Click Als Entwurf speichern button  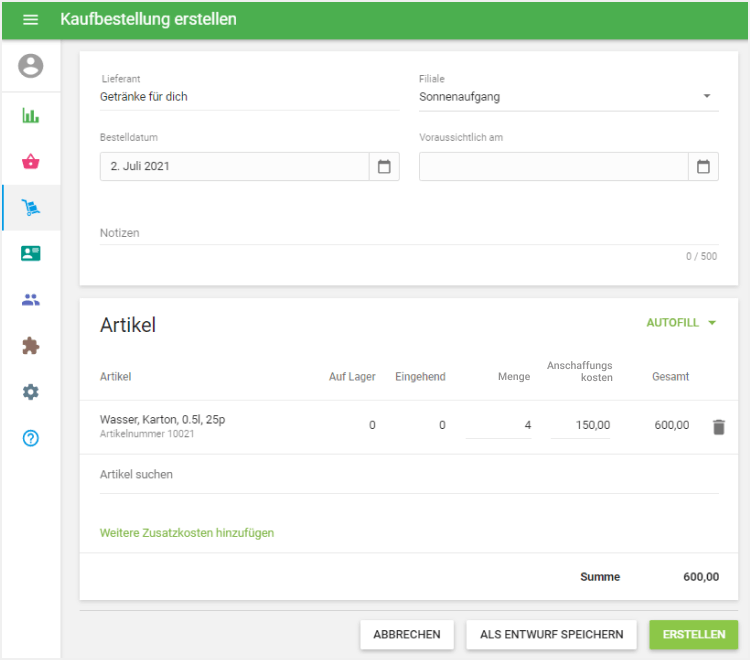pyautogui.click(x=551, y=634)
